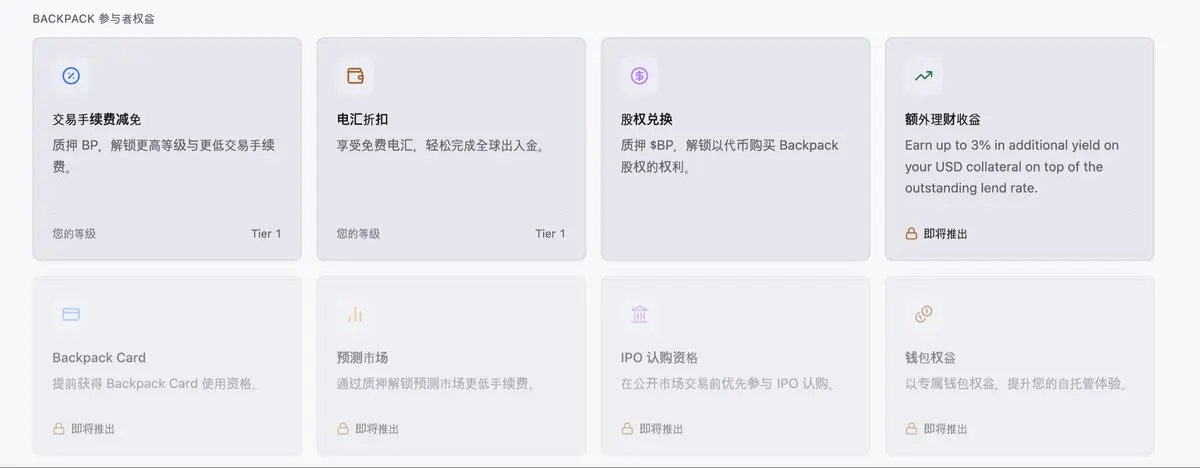Screen dimensions: 1200x468
Task: Click the wallet icon on 电汇折扣 card
Action: click(x=355, y=75)
